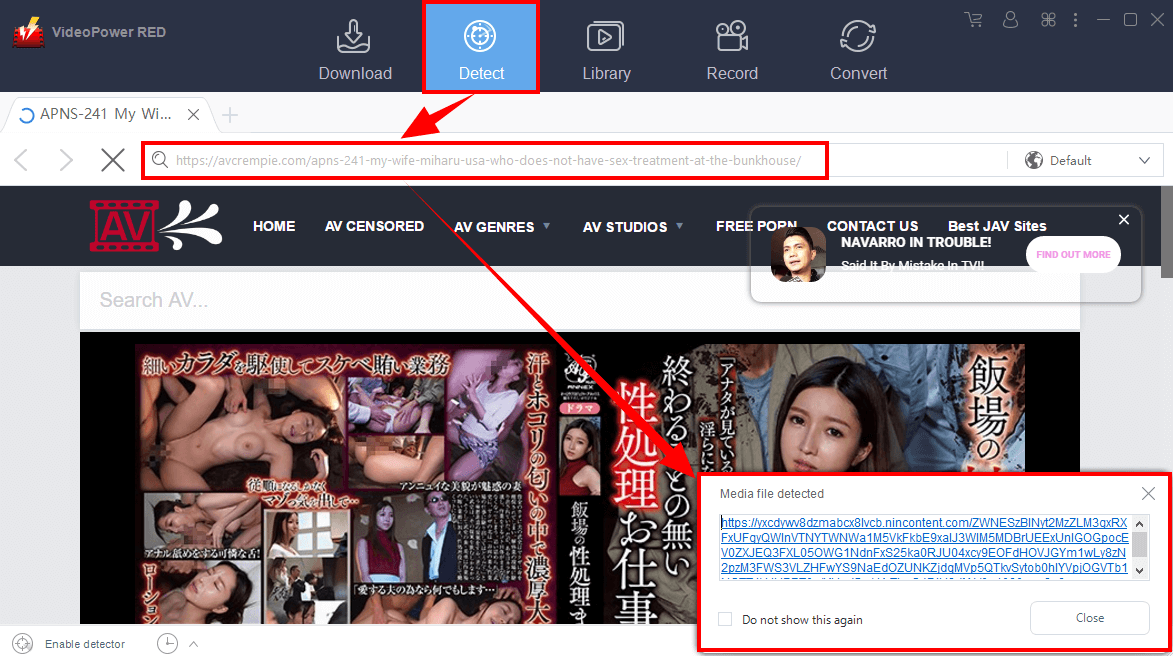
Task: Open the Download section
Action: 355,49
